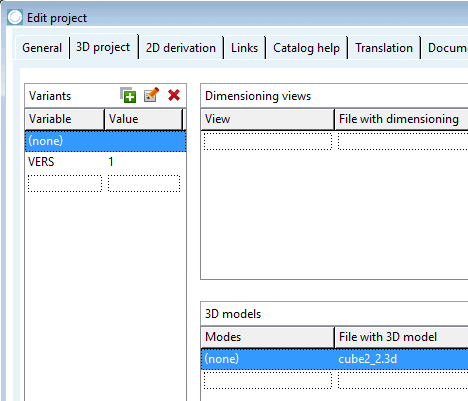Screen dimensions: 468x401
Task: Click the empty Modes cell under 3D models
Action: (268, 380)
